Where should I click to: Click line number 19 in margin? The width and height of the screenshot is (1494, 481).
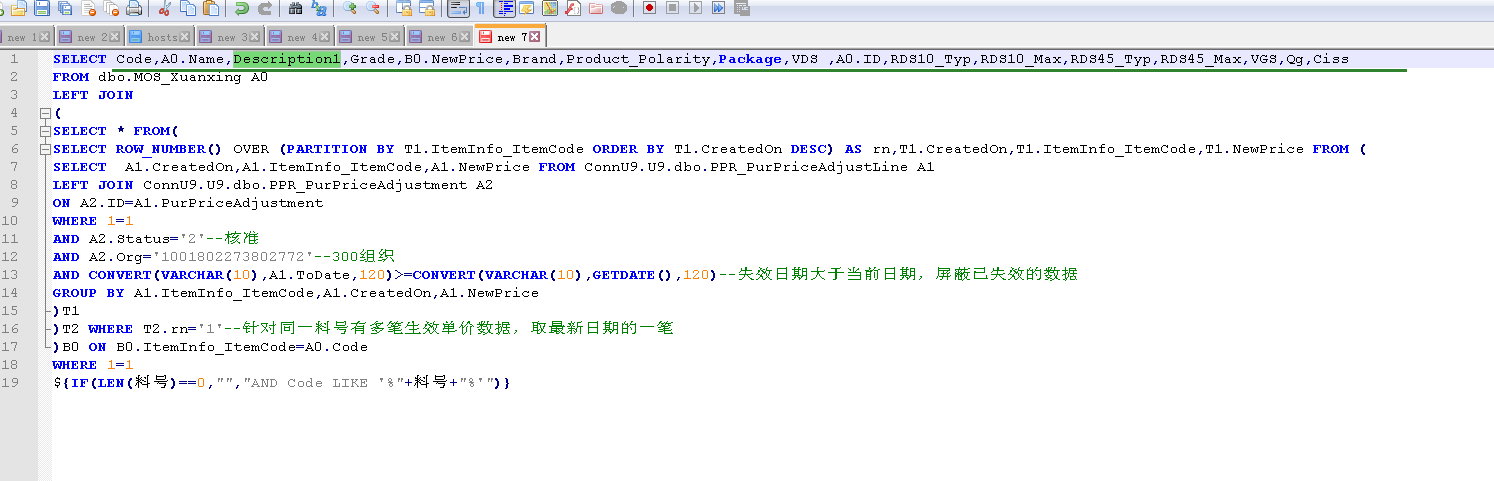point(12,383)
